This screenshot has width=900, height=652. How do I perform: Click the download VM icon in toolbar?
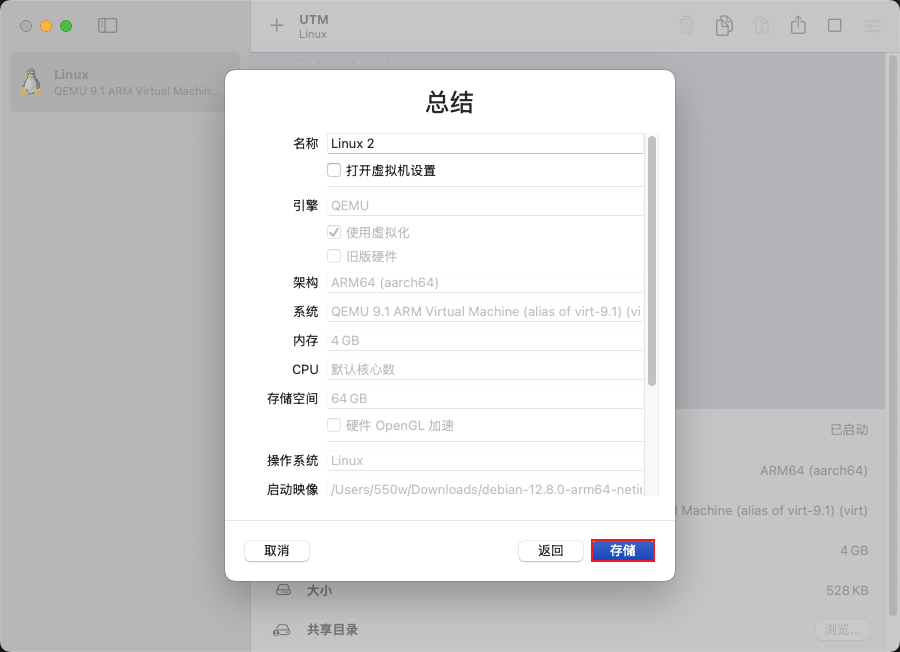click(x=762, y=26)
